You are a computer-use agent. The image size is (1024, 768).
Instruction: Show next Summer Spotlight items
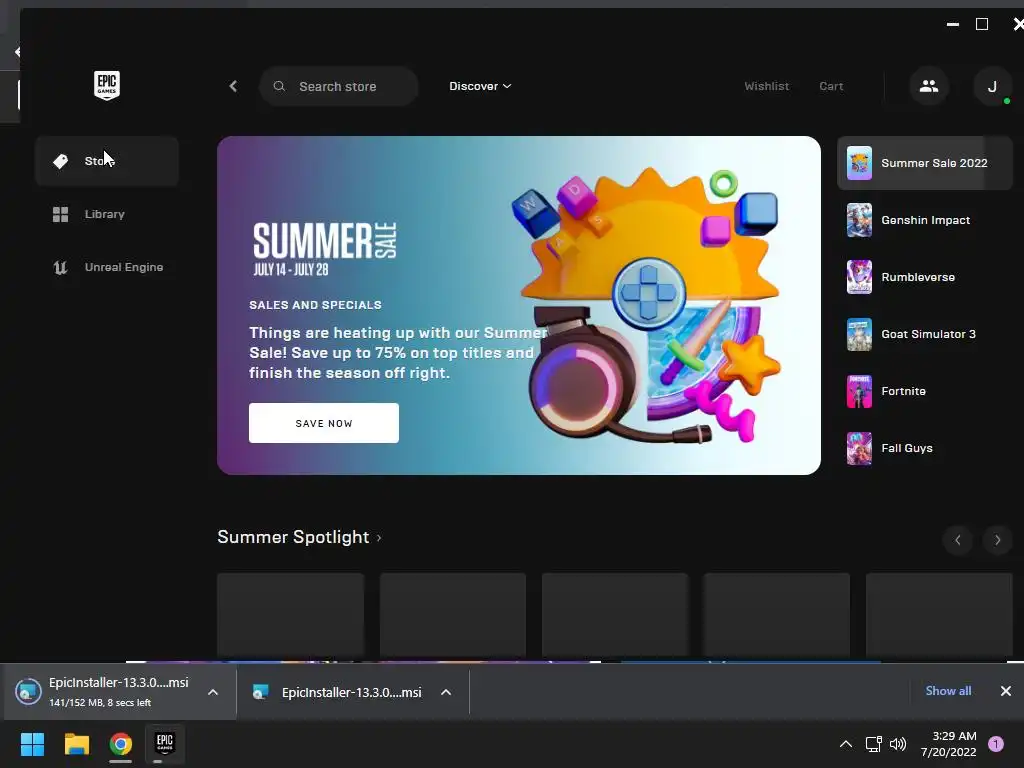coord(997,540)
